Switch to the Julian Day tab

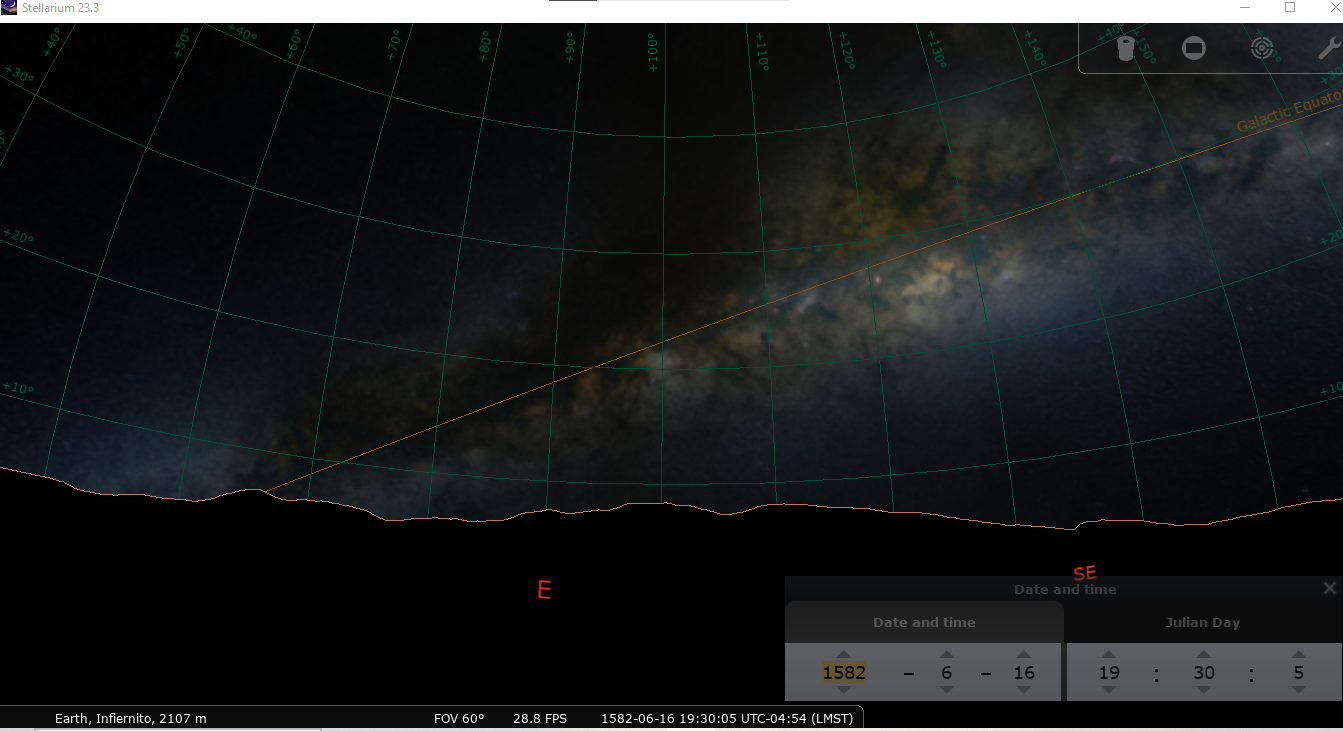coord(1203,622)
